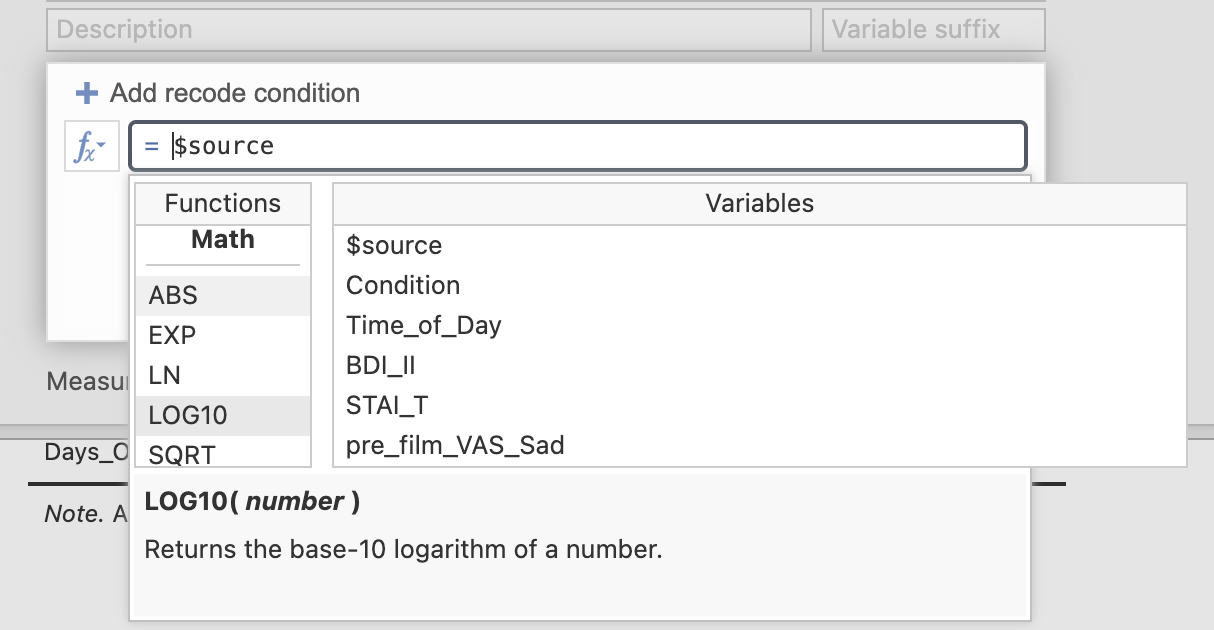
Task: Choose the pre_film_VAS_Sad variable
Action: (x=759, y=445)
